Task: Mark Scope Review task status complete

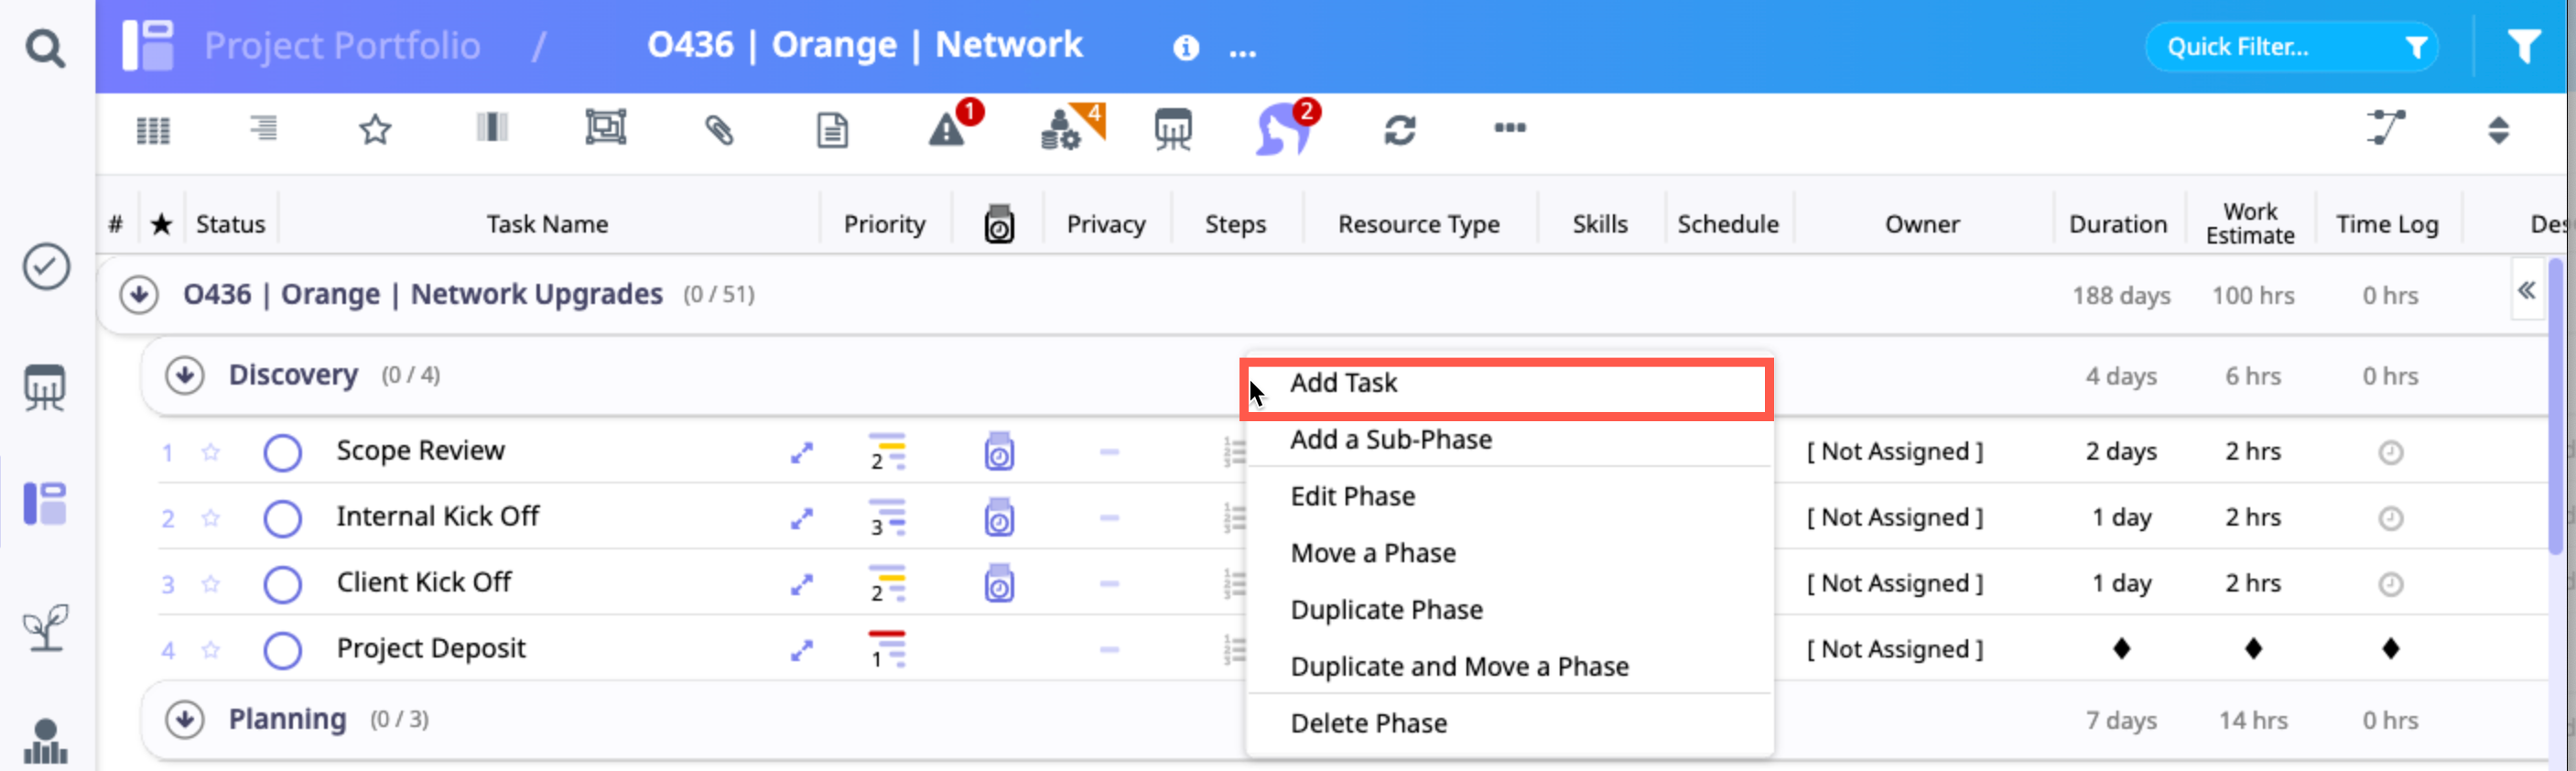Action: coord(283,452)
